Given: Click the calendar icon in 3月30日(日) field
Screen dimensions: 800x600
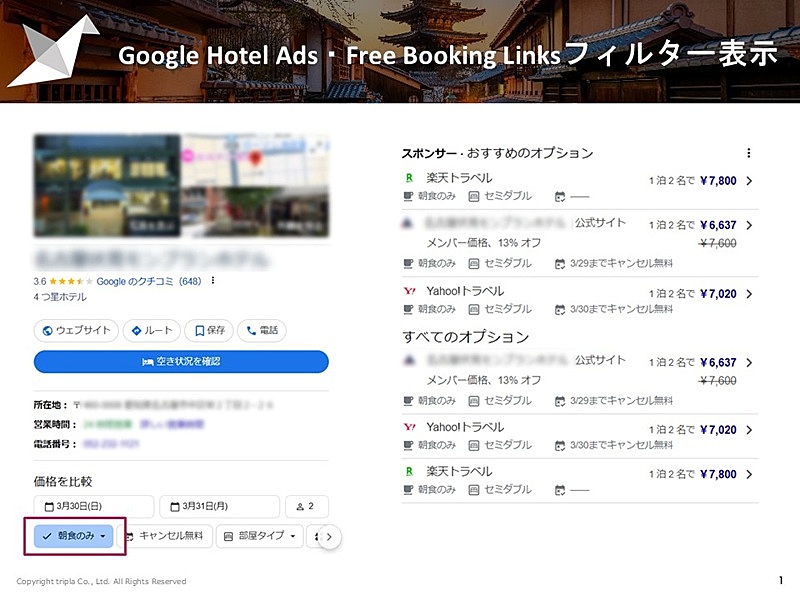Looking at the screenshot, I should point(49,507).
